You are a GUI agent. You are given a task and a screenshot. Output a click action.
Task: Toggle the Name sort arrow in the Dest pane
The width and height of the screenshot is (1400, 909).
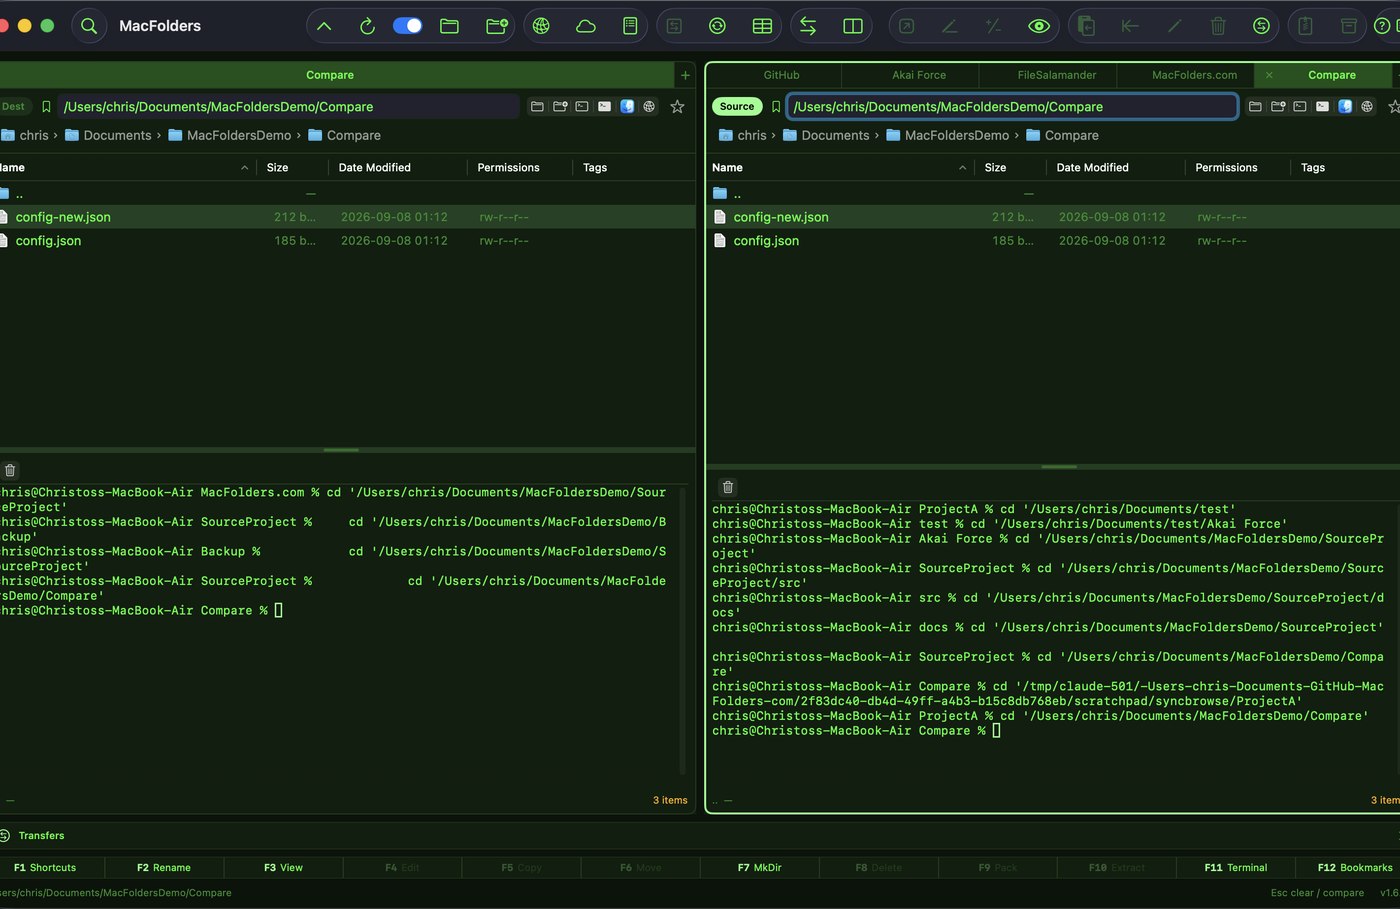tap(244, 168)
